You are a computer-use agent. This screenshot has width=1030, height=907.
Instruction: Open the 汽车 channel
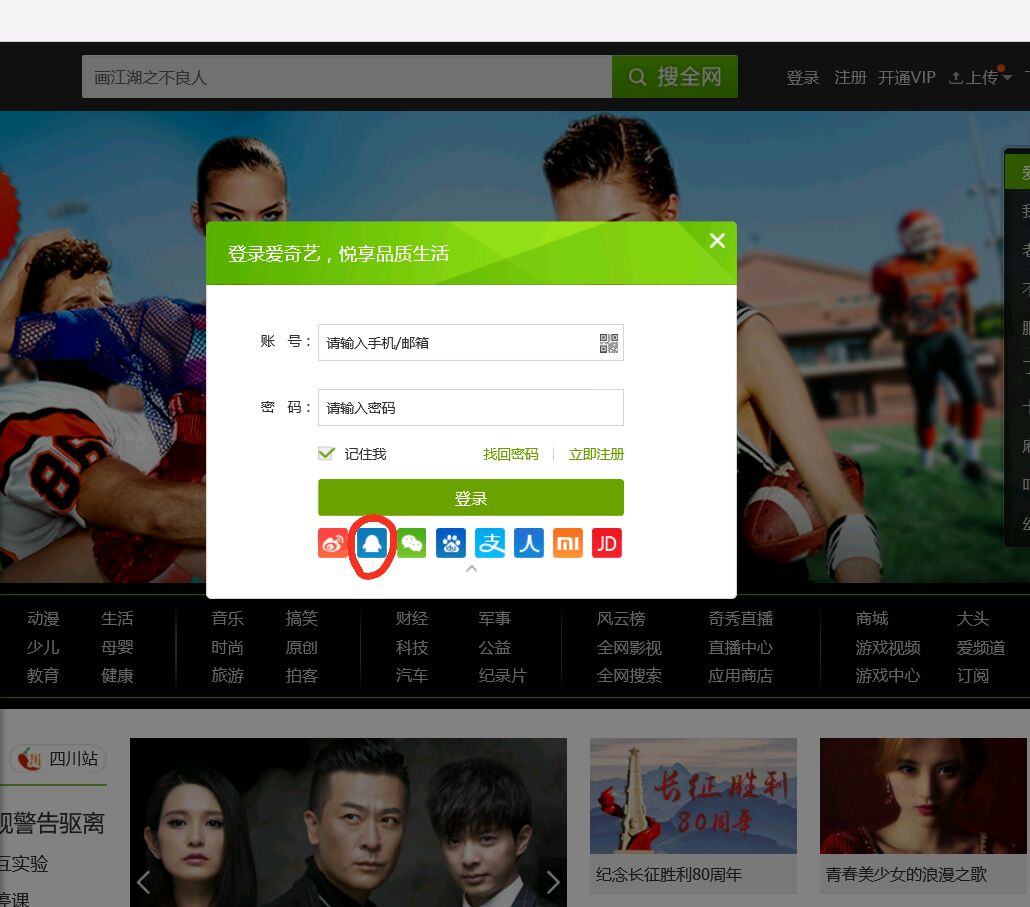coord(412,676)
